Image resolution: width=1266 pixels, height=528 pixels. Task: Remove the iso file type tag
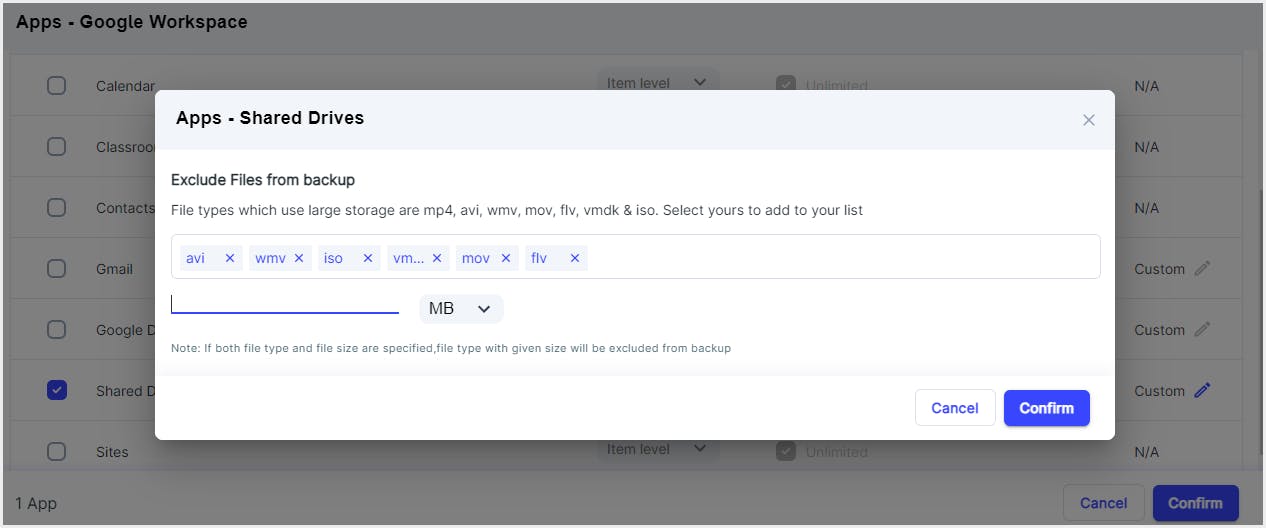coord(368,258)
